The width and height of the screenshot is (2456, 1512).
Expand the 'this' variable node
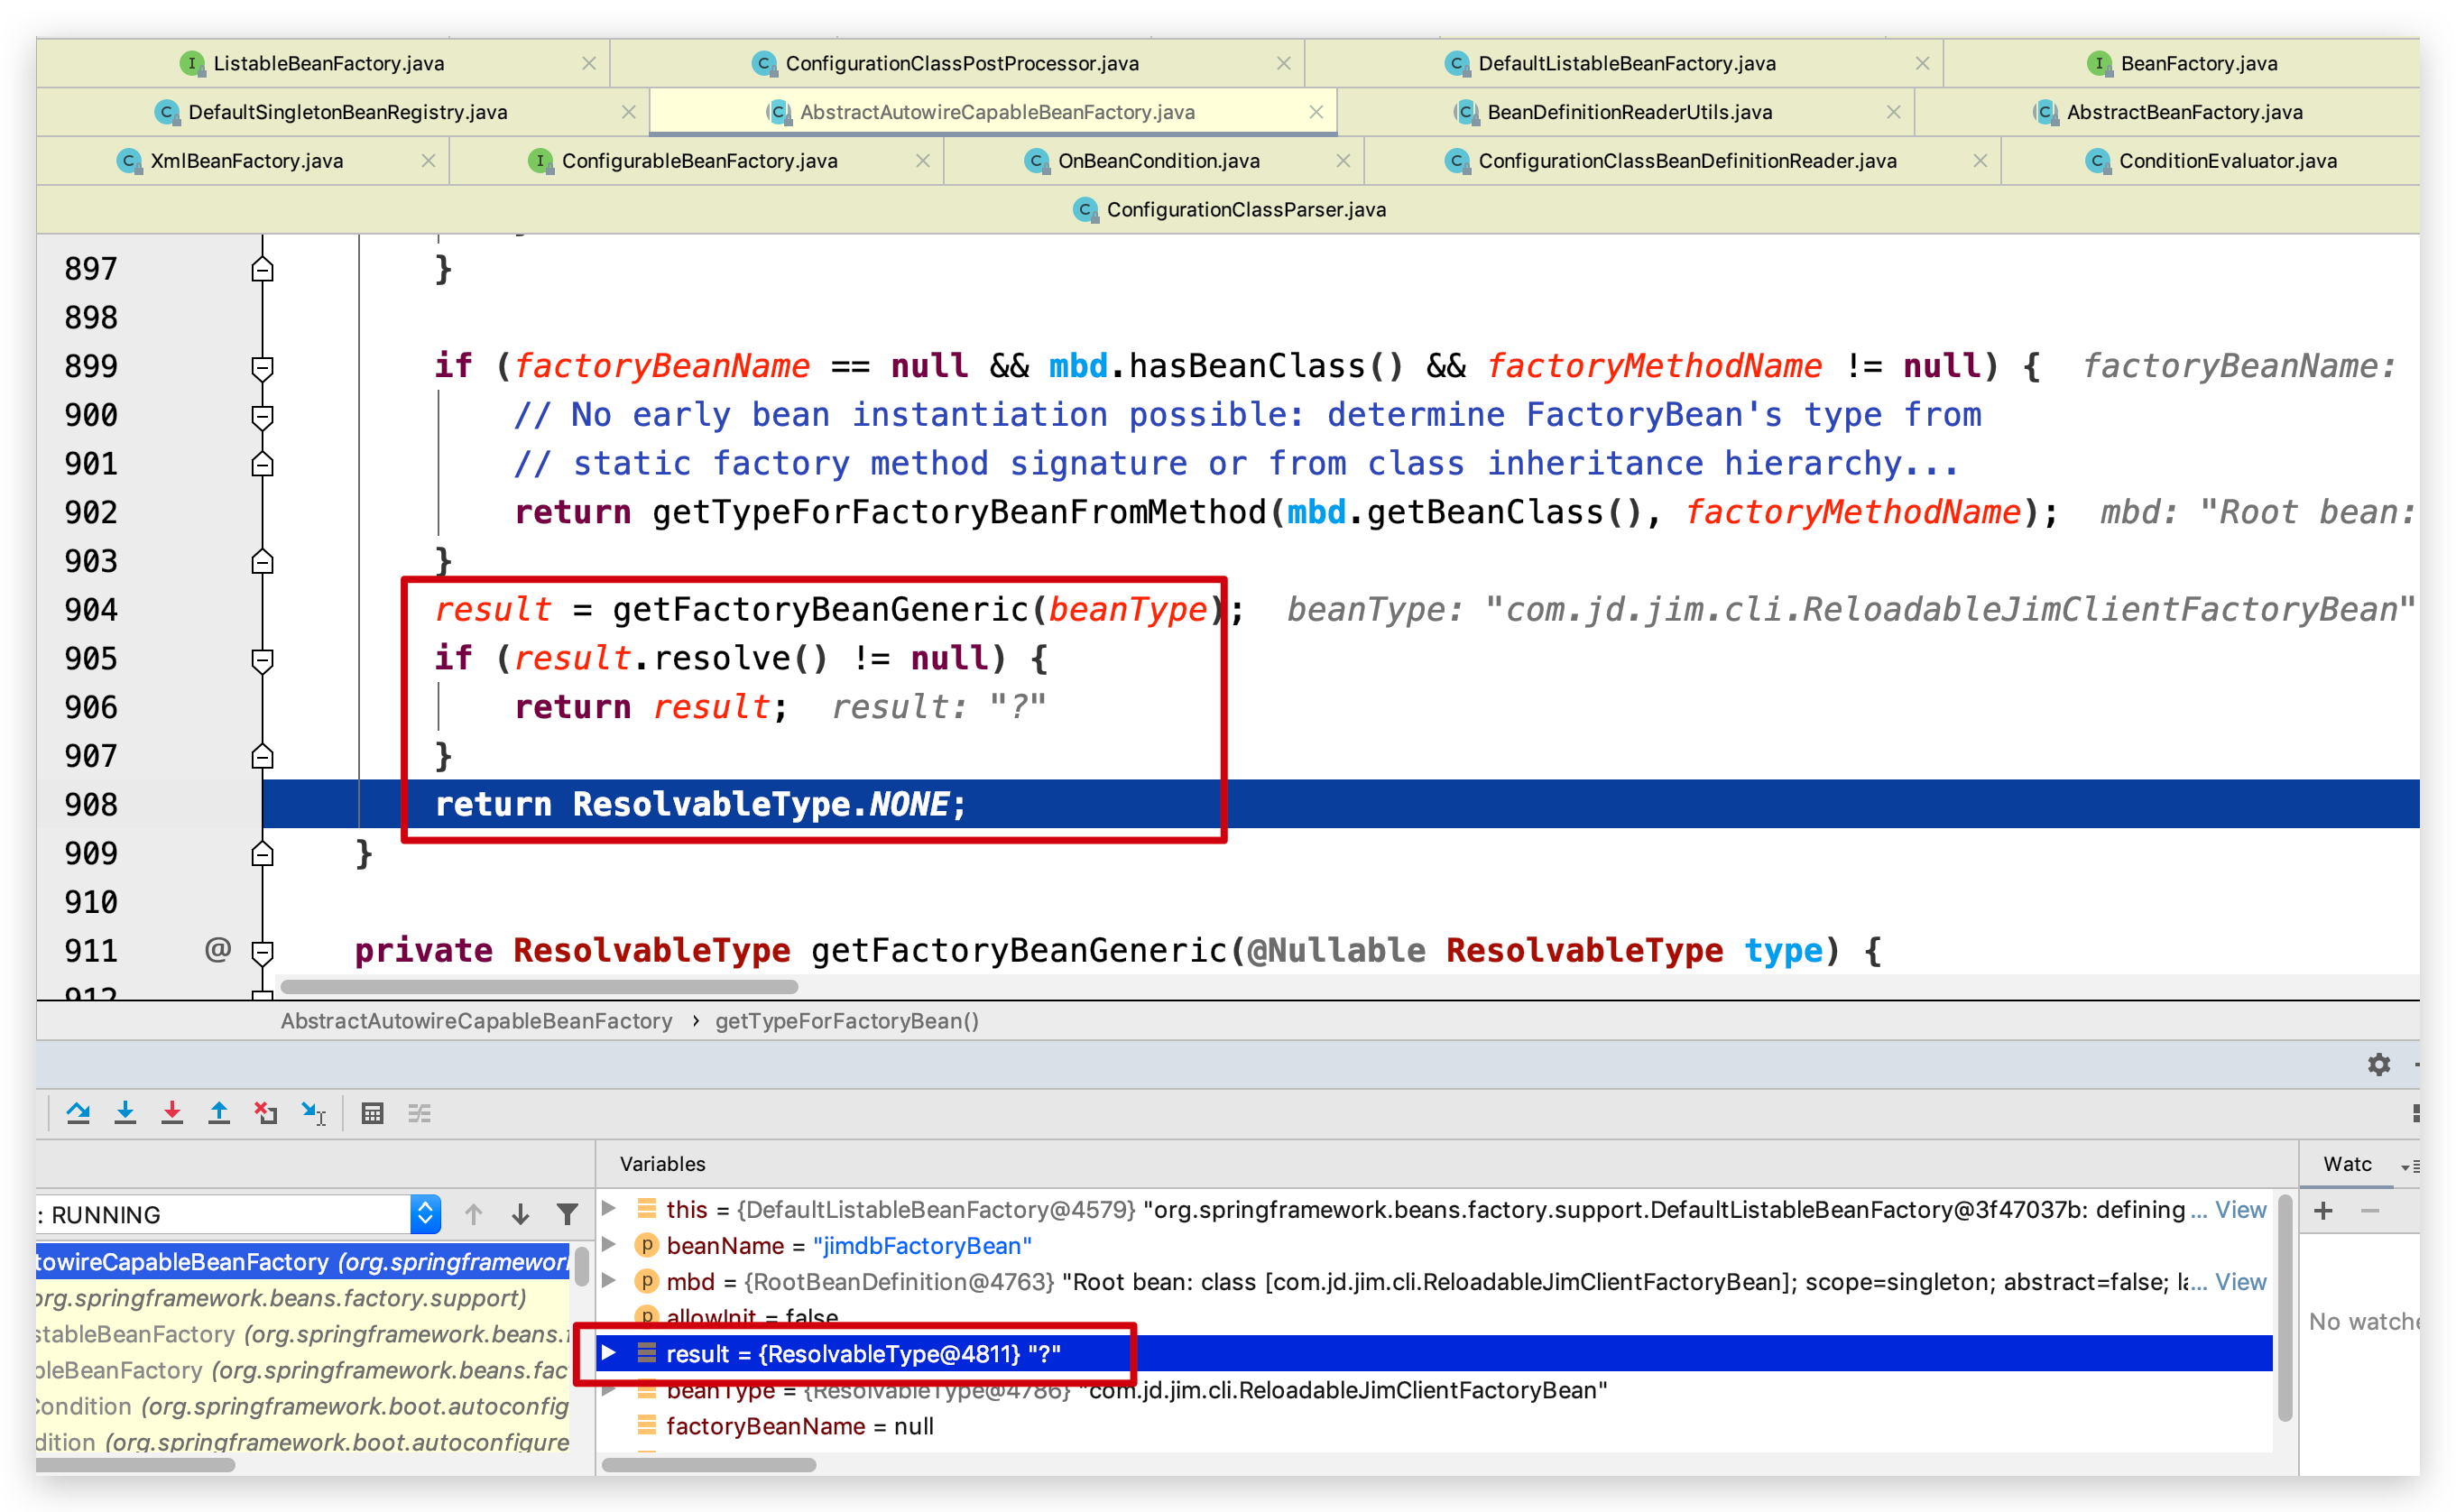click(x=608, y=1208)
